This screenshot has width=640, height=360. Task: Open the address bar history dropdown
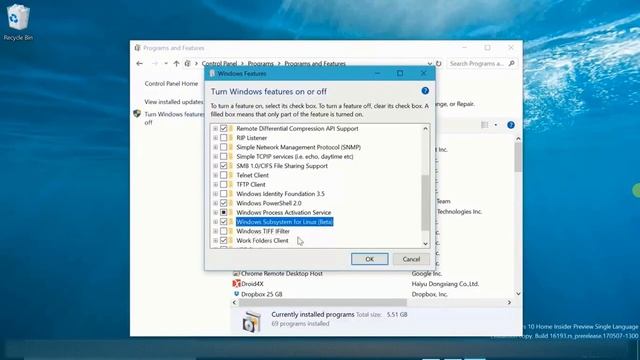tap(429, 64)
